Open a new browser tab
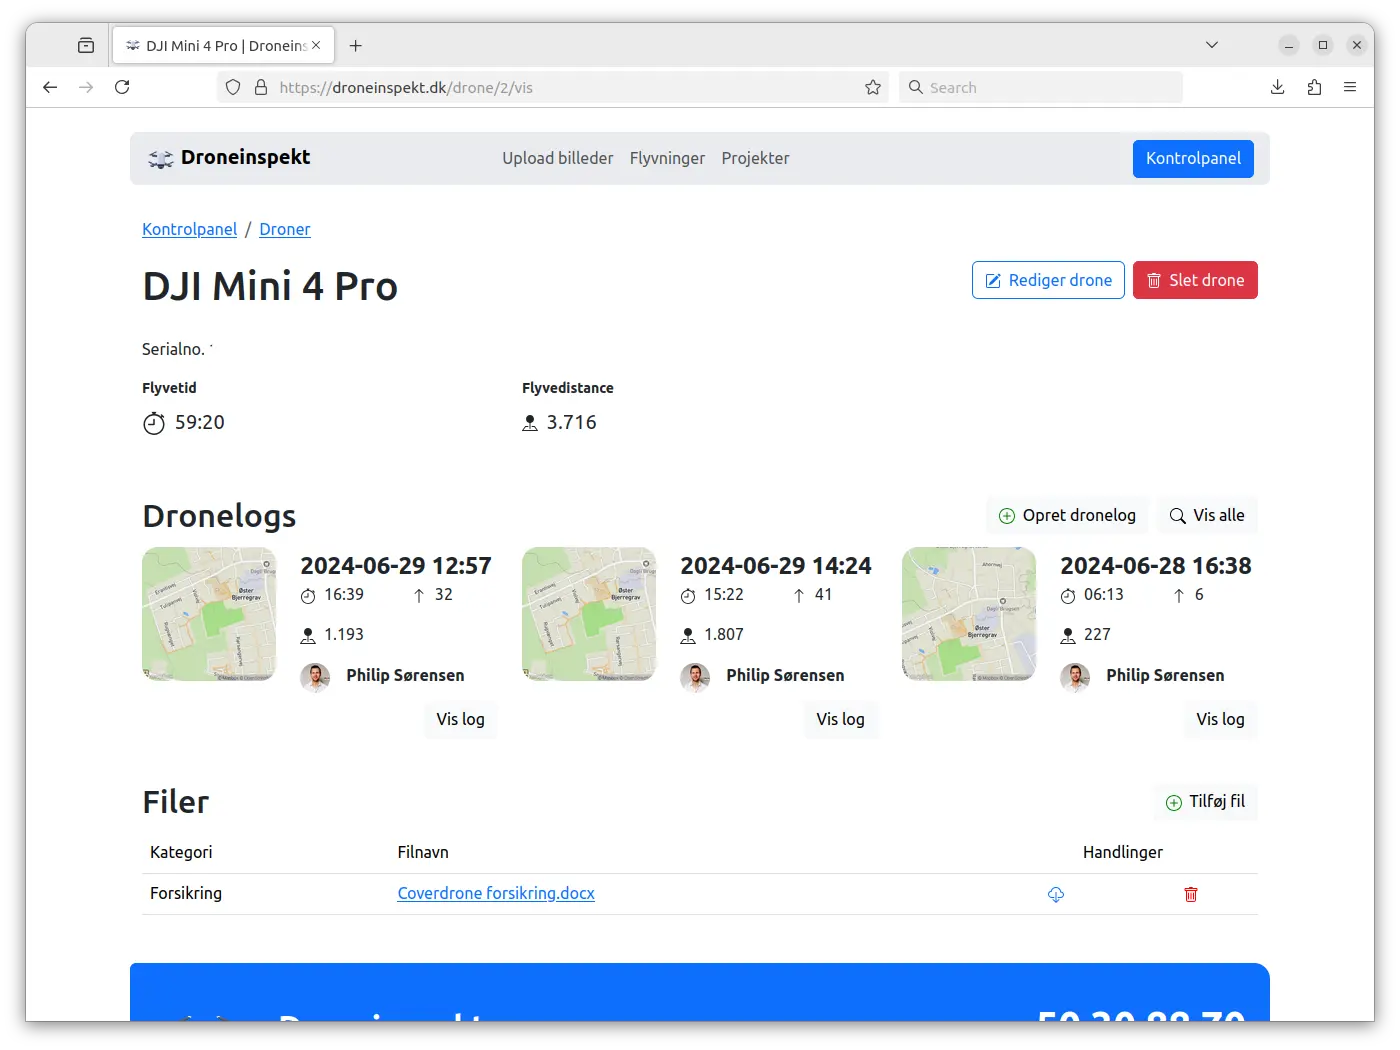The height and width of the screenshot is (1050, 1400). pyautogui.click(x=355, y=45)
